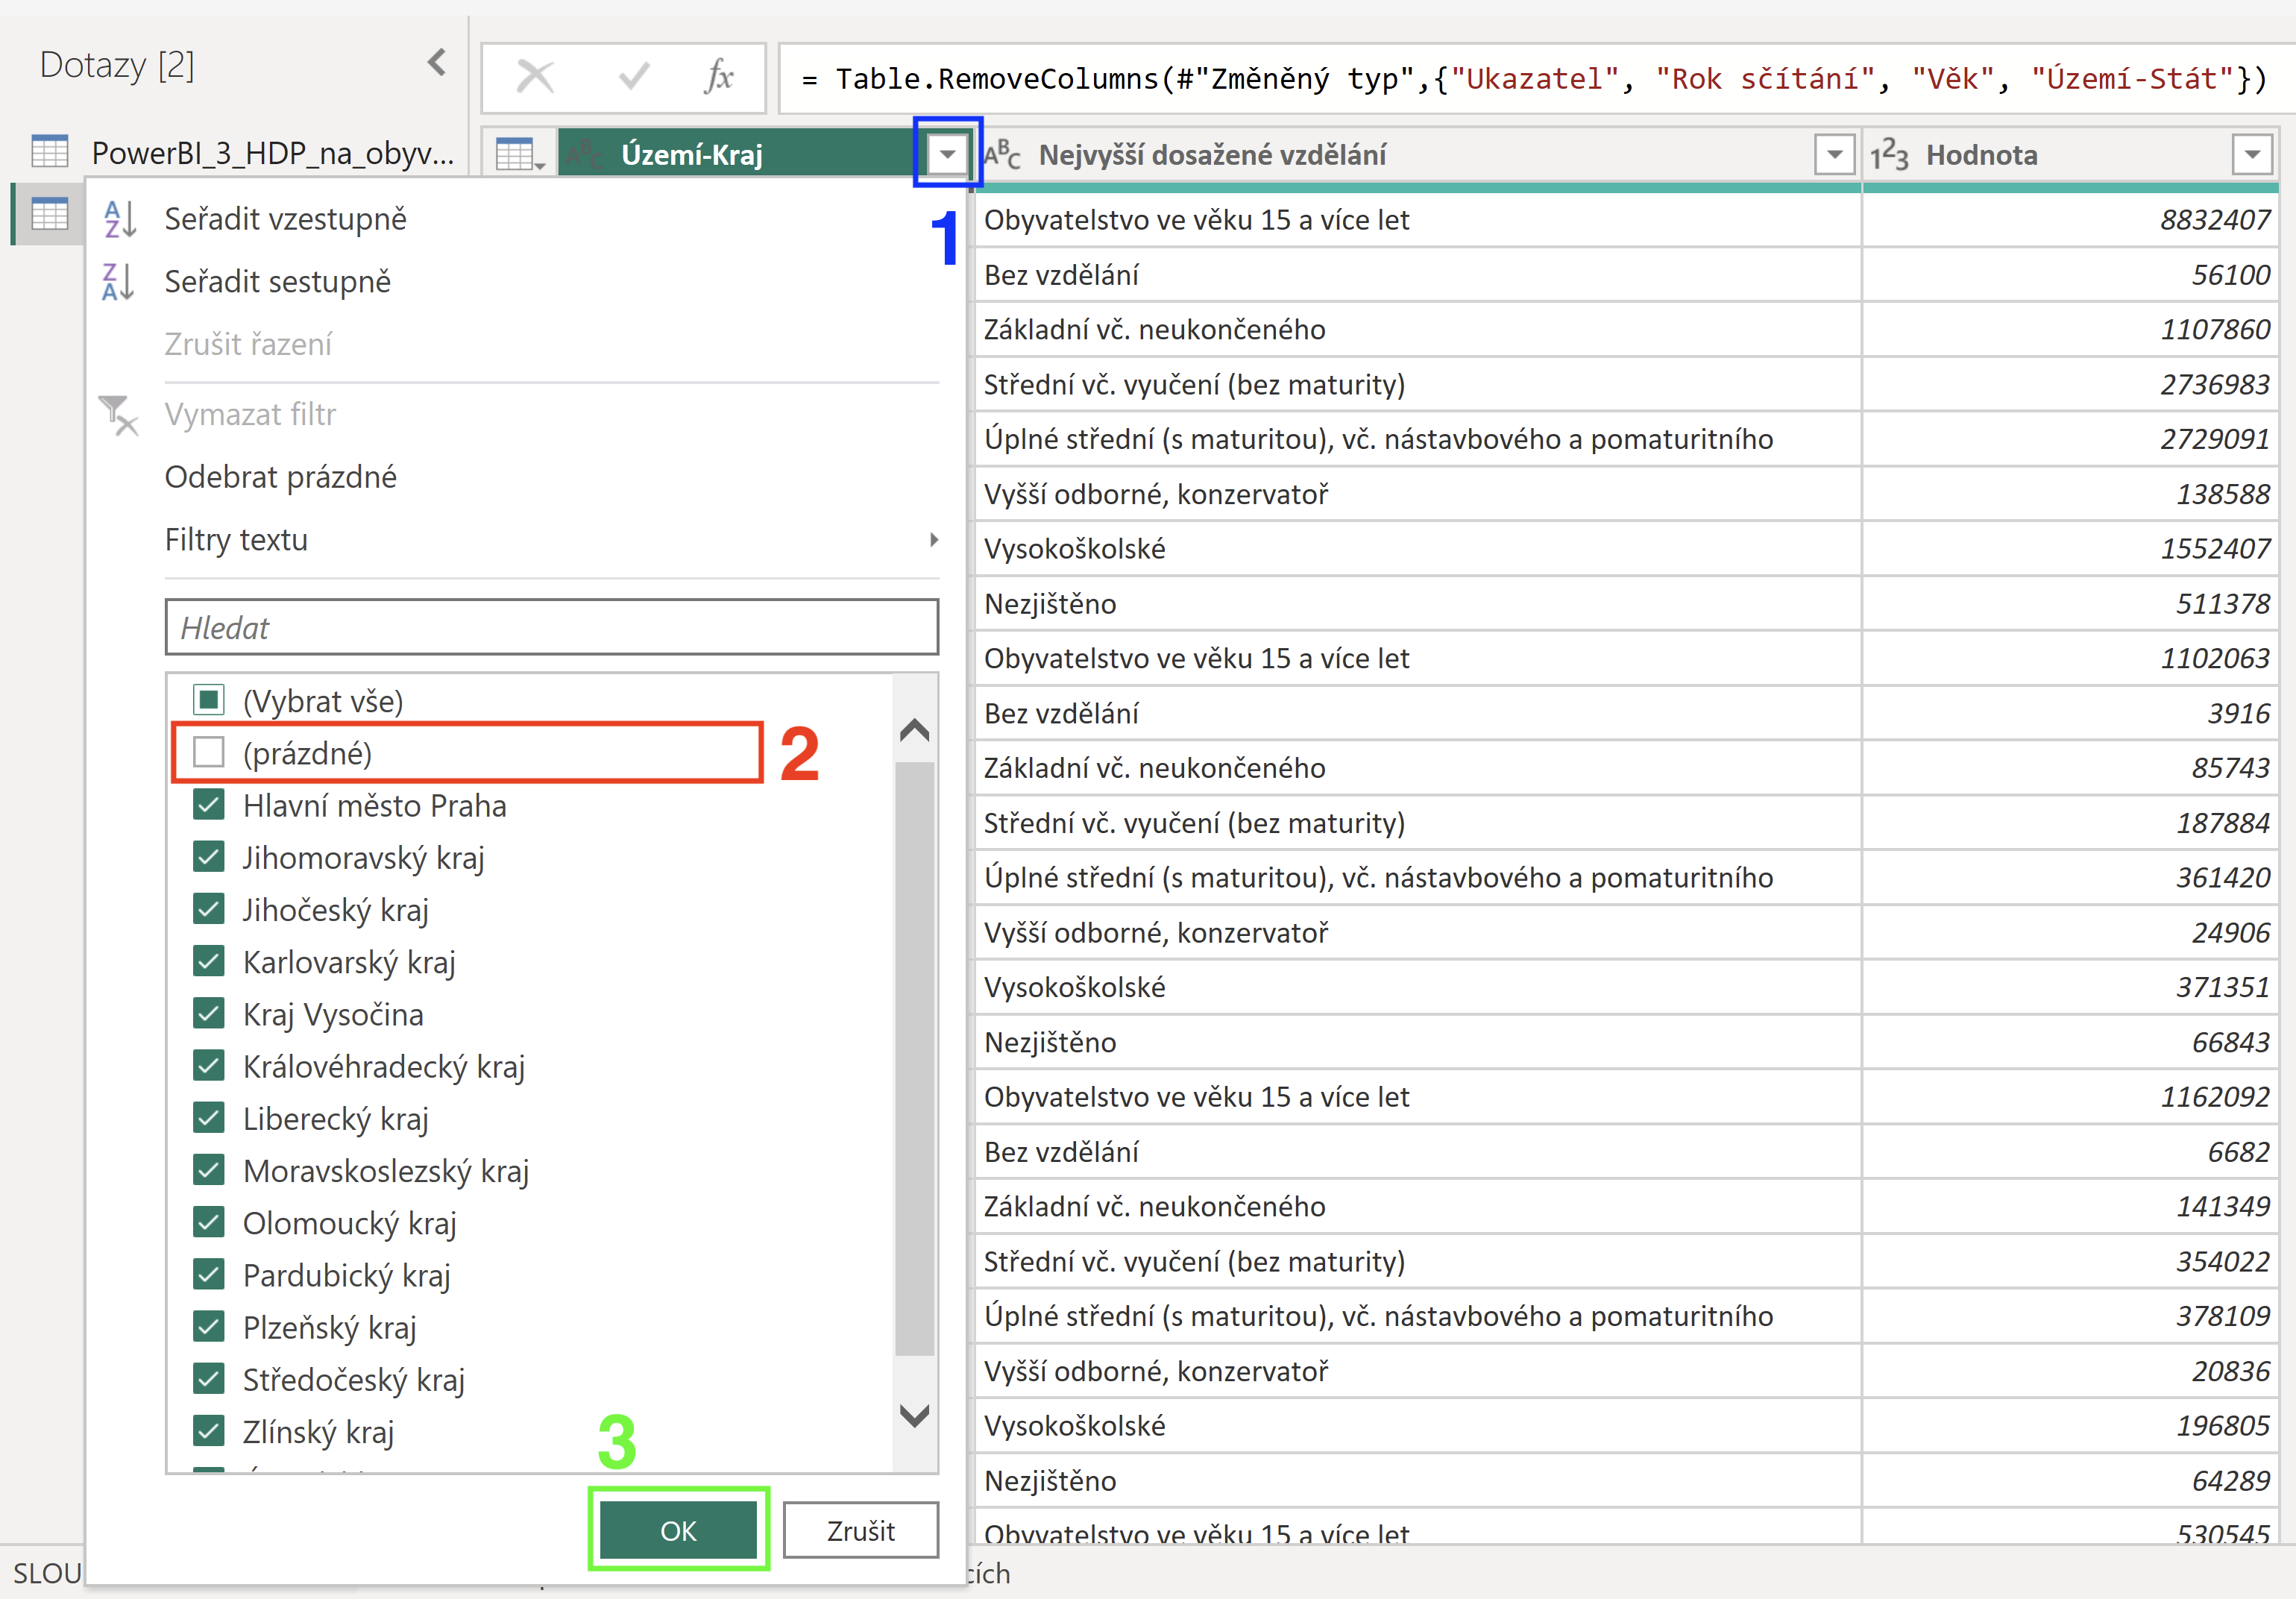Uncheck Plzeňský kraj
The image size is (2296, 1599).
pos(209,1327)
